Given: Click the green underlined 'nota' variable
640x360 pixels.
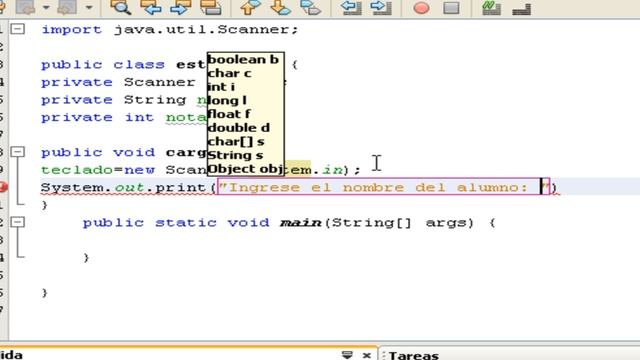Looking at the screenshot, I should [x=186, y=118].
